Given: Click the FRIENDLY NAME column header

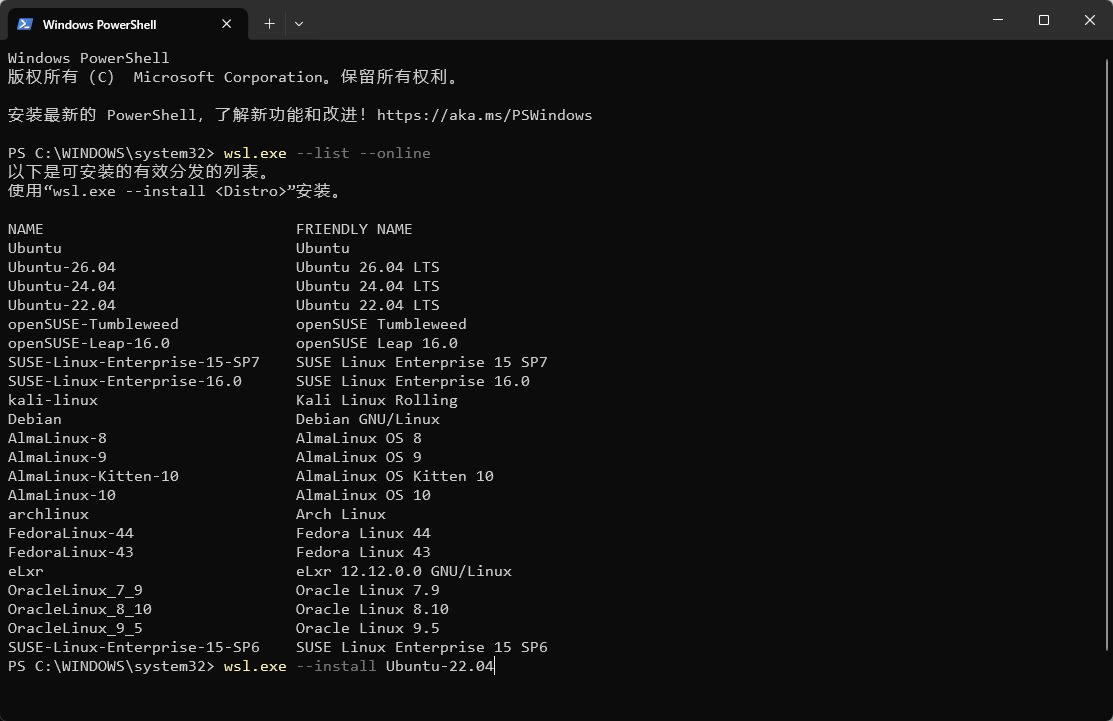Looking at the screenshot, I should tap(354, 229).
